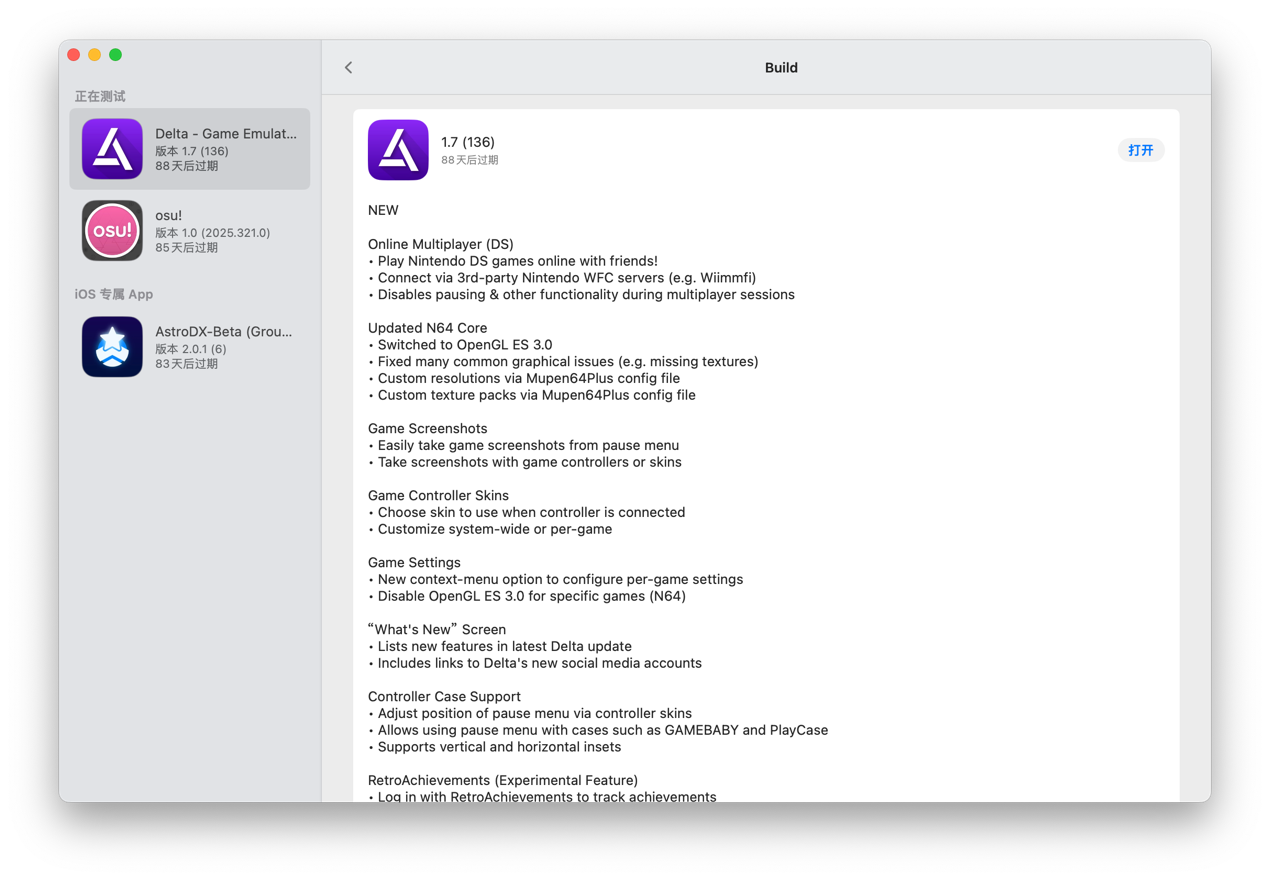The height and width of the screenshot is (880, 1270).
Task: Close the window with the red button
Action: pos(74,55)
